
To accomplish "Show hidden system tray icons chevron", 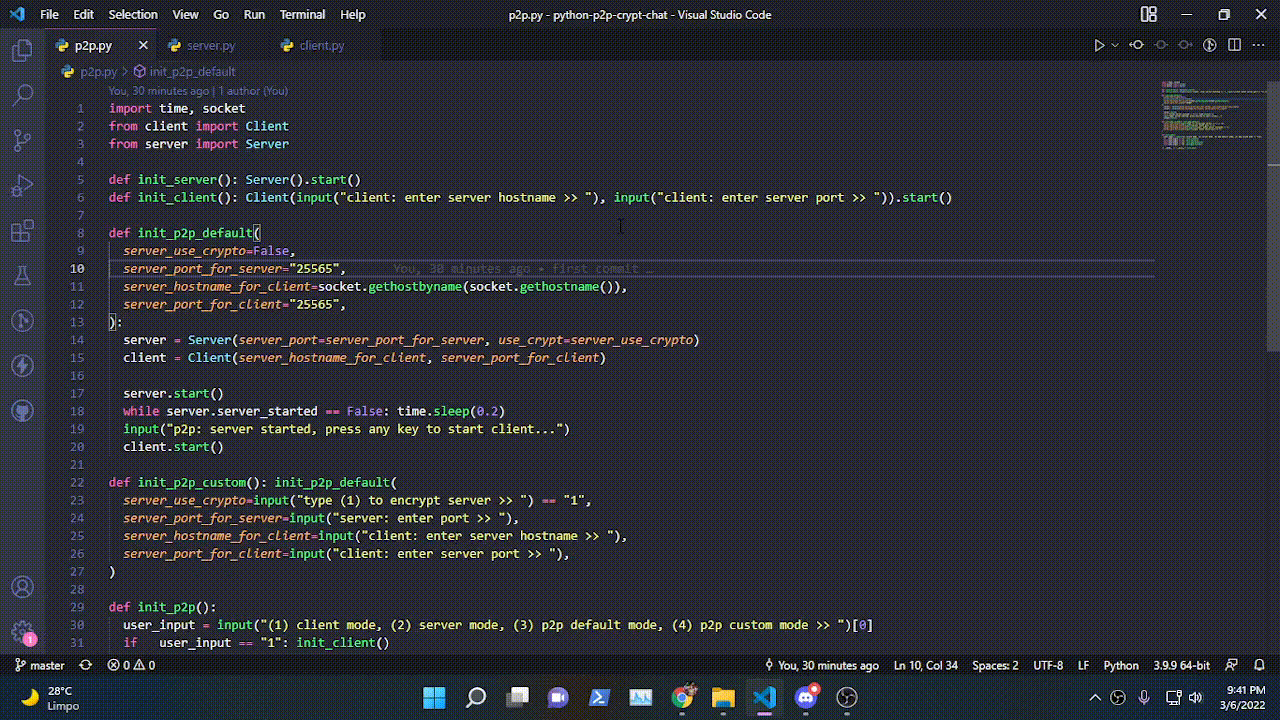I will 1095,697.
